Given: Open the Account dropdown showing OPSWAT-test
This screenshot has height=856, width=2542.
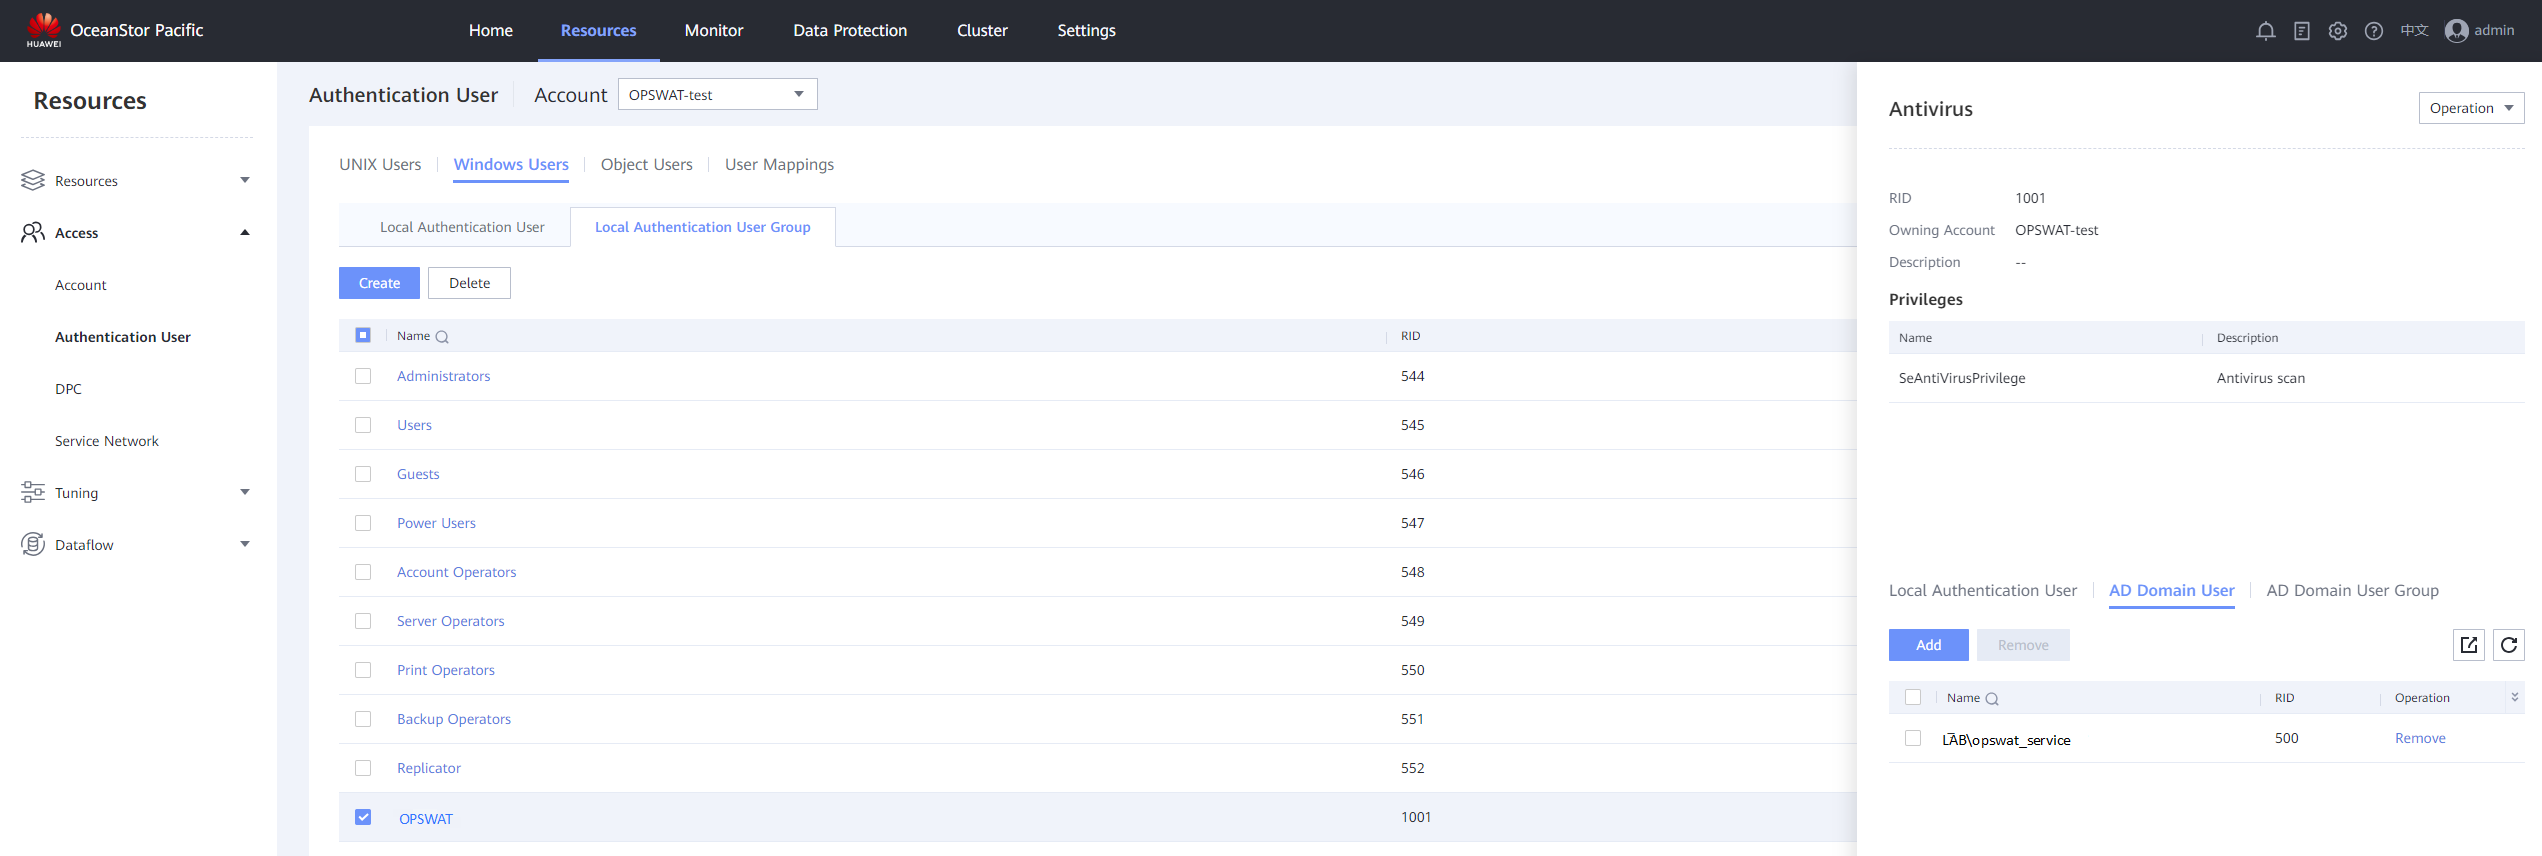Looking at the screenshot, I should click(717, 94).
